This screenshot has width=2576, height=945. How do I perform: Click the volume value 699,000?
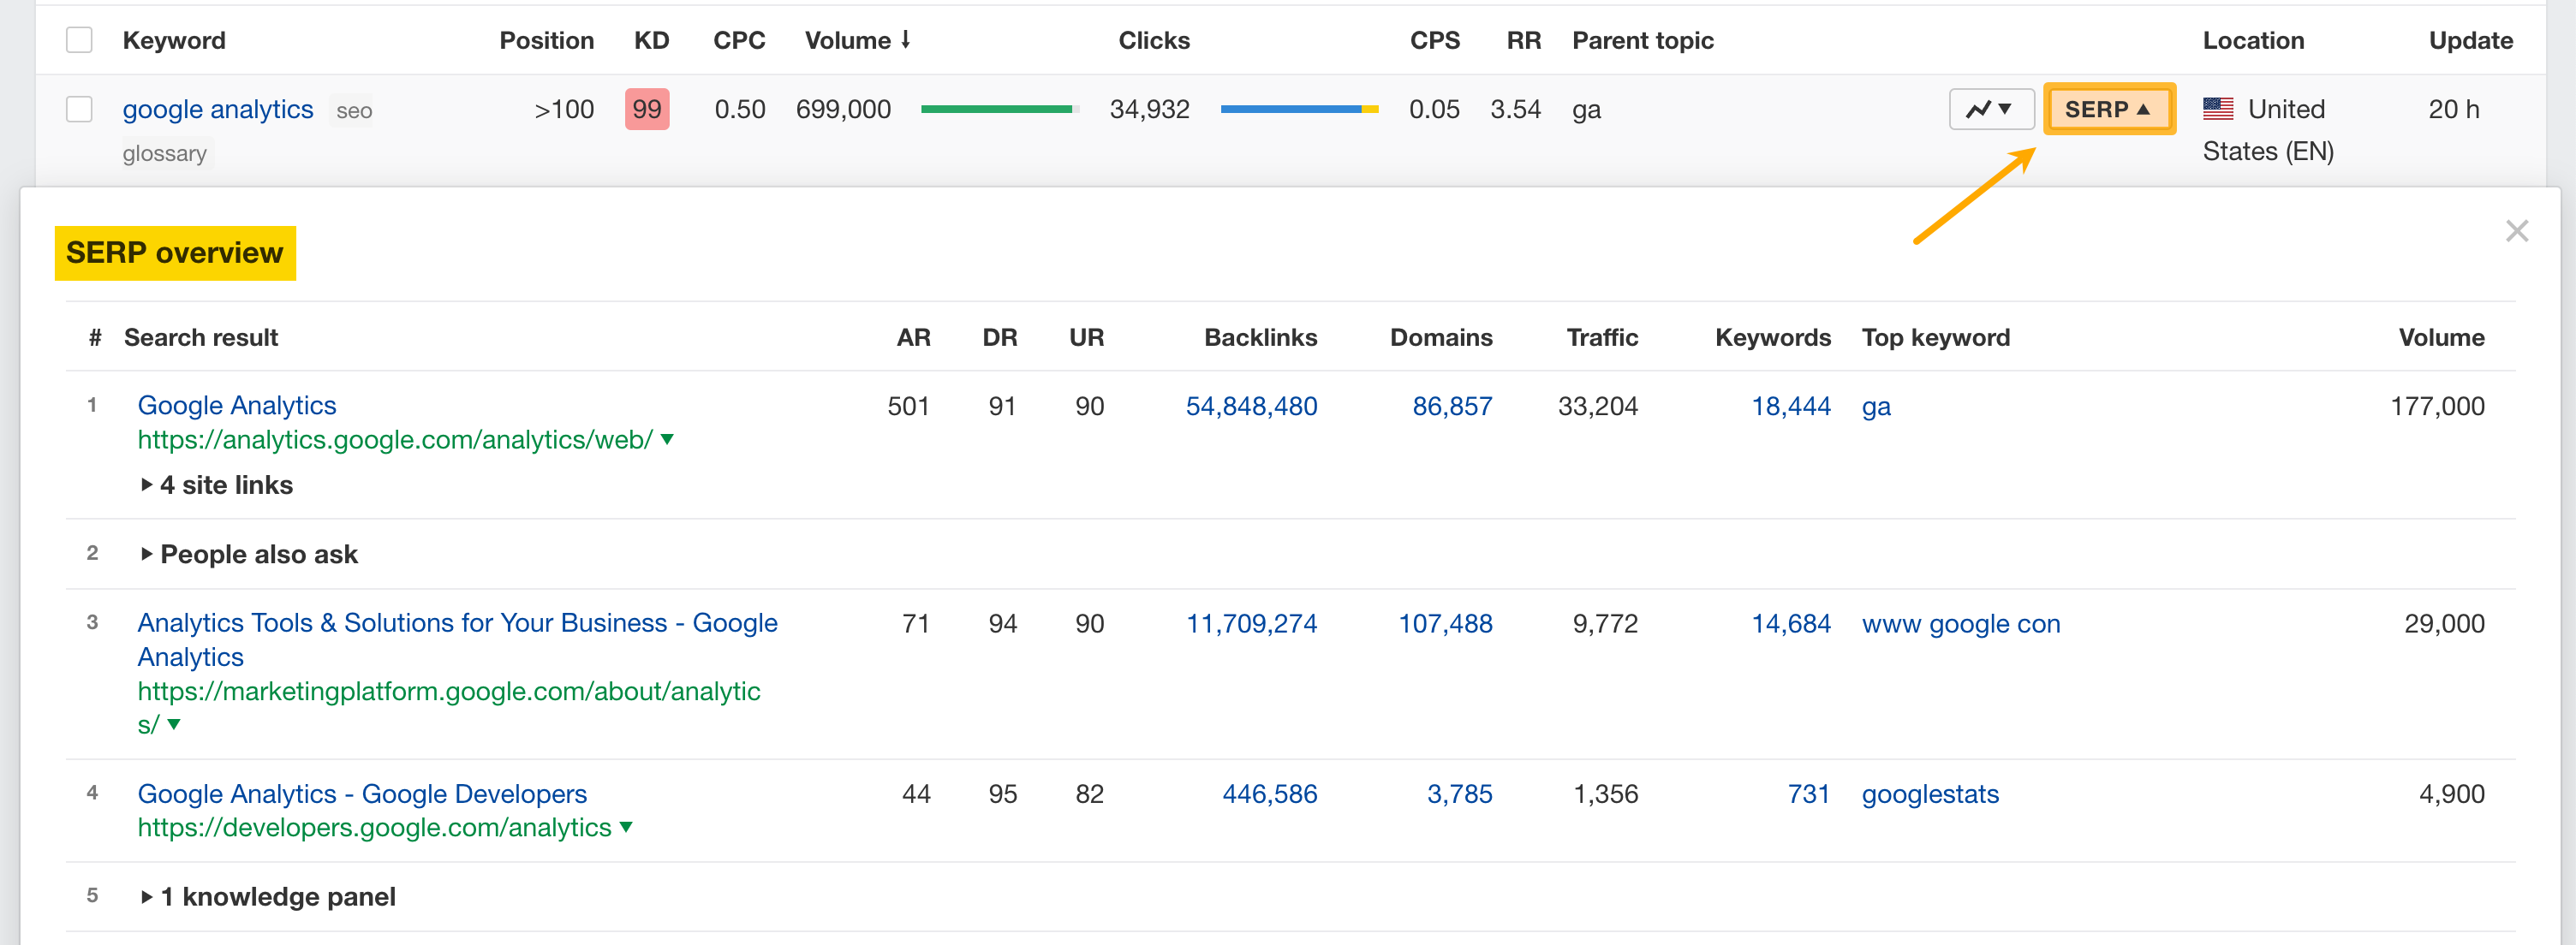(x=843, y=109)
